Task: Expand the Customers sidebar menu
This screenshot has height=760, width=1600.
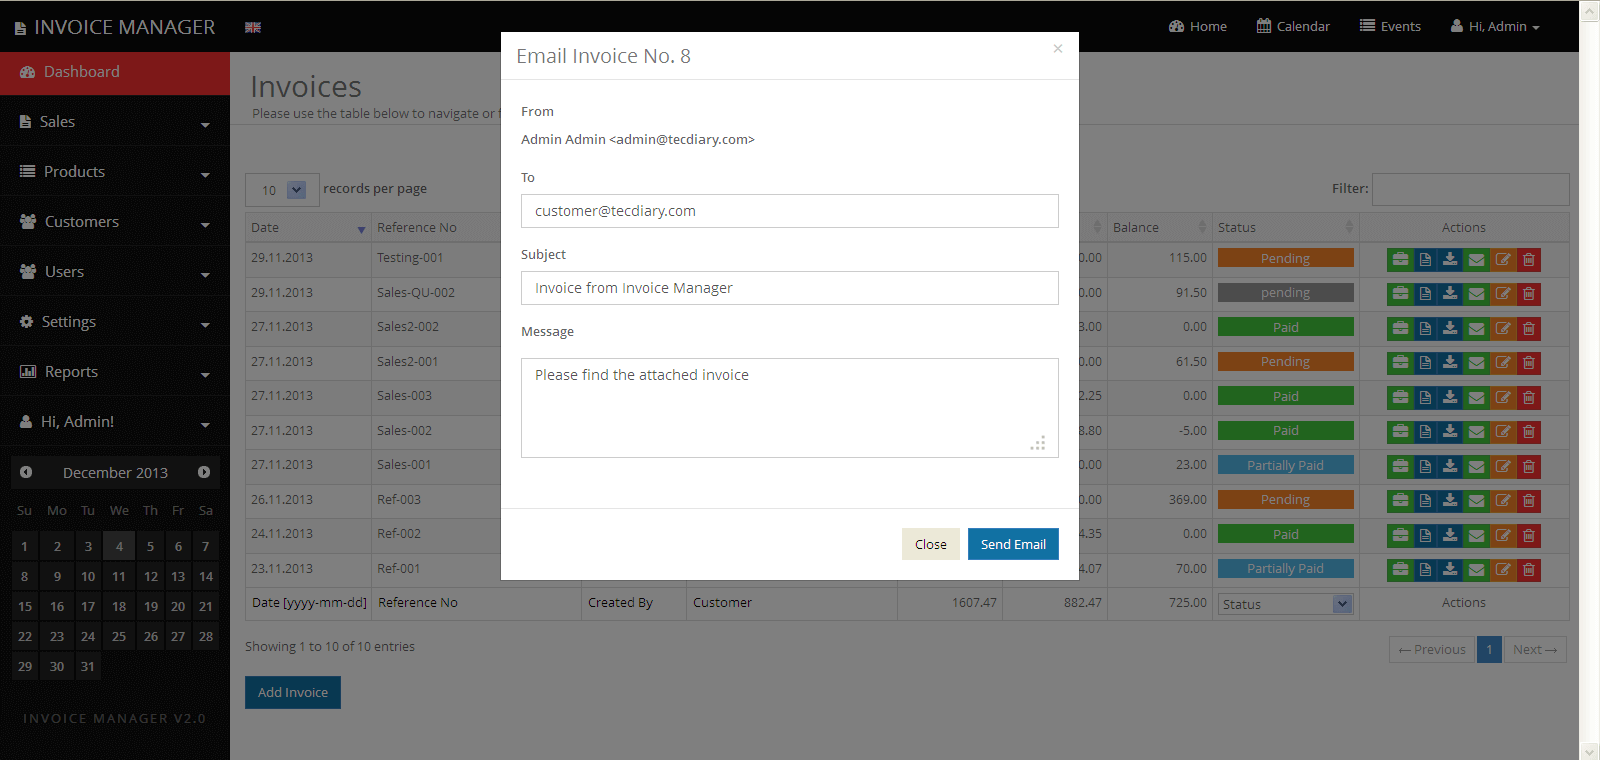Action: pos(115,222)
